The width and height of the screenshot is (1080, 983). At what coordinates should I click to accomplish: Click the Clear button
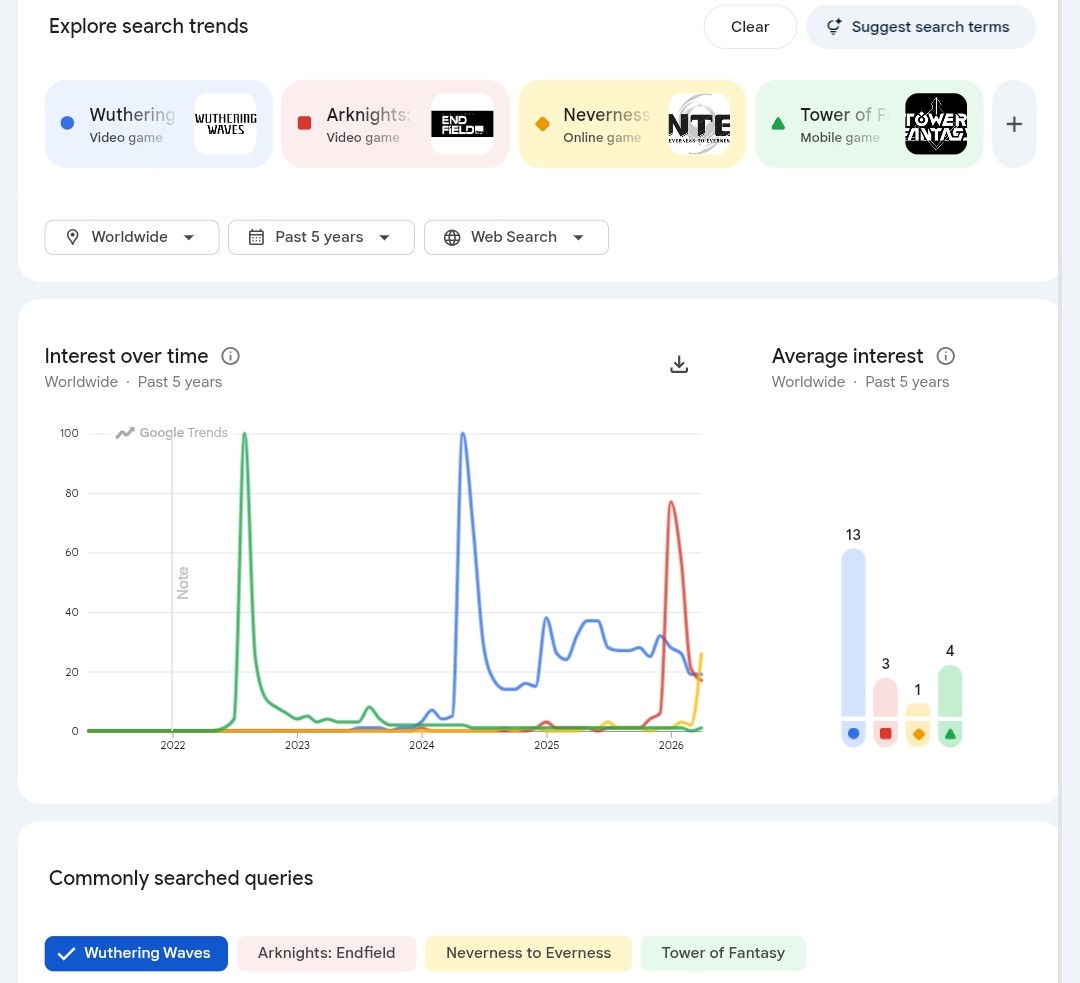(x=749, y=27)
